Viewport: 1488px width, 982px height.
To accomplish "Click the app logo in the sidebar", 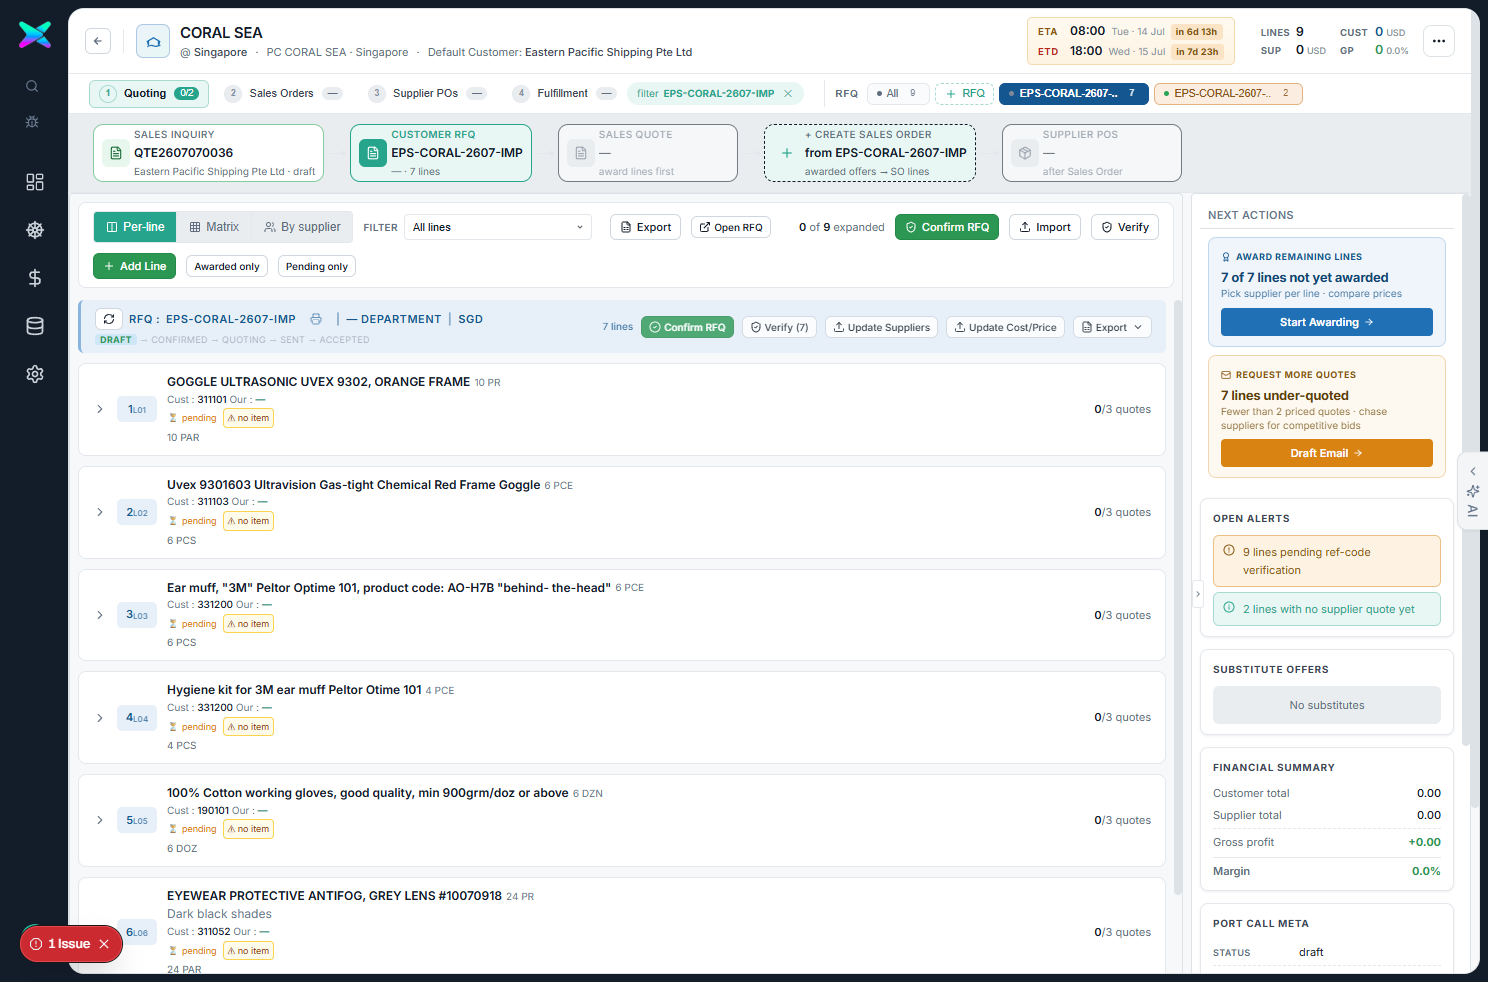I will pyautogui.click(x=35, y=35).
